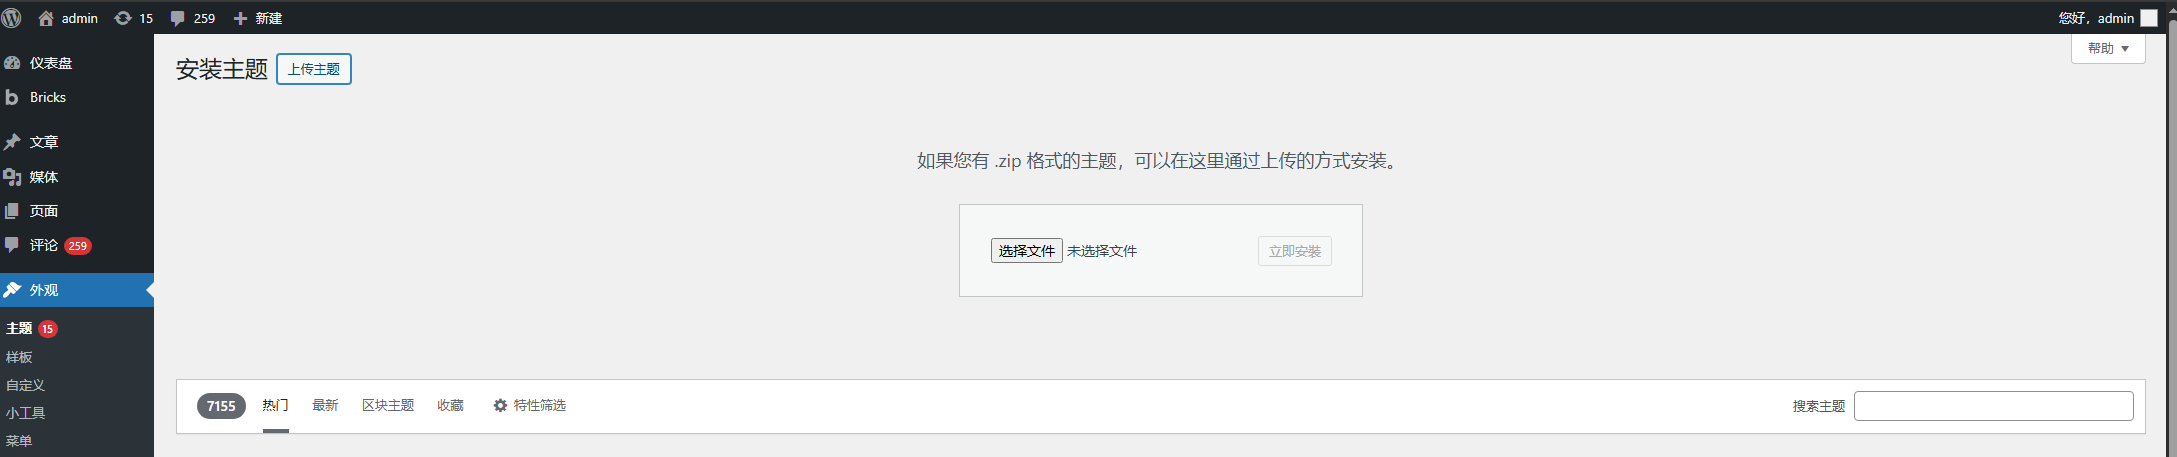The width and height of the screenshot is (2177, 457).
Task: Open the admin site home icon
Action: [46, 18]
